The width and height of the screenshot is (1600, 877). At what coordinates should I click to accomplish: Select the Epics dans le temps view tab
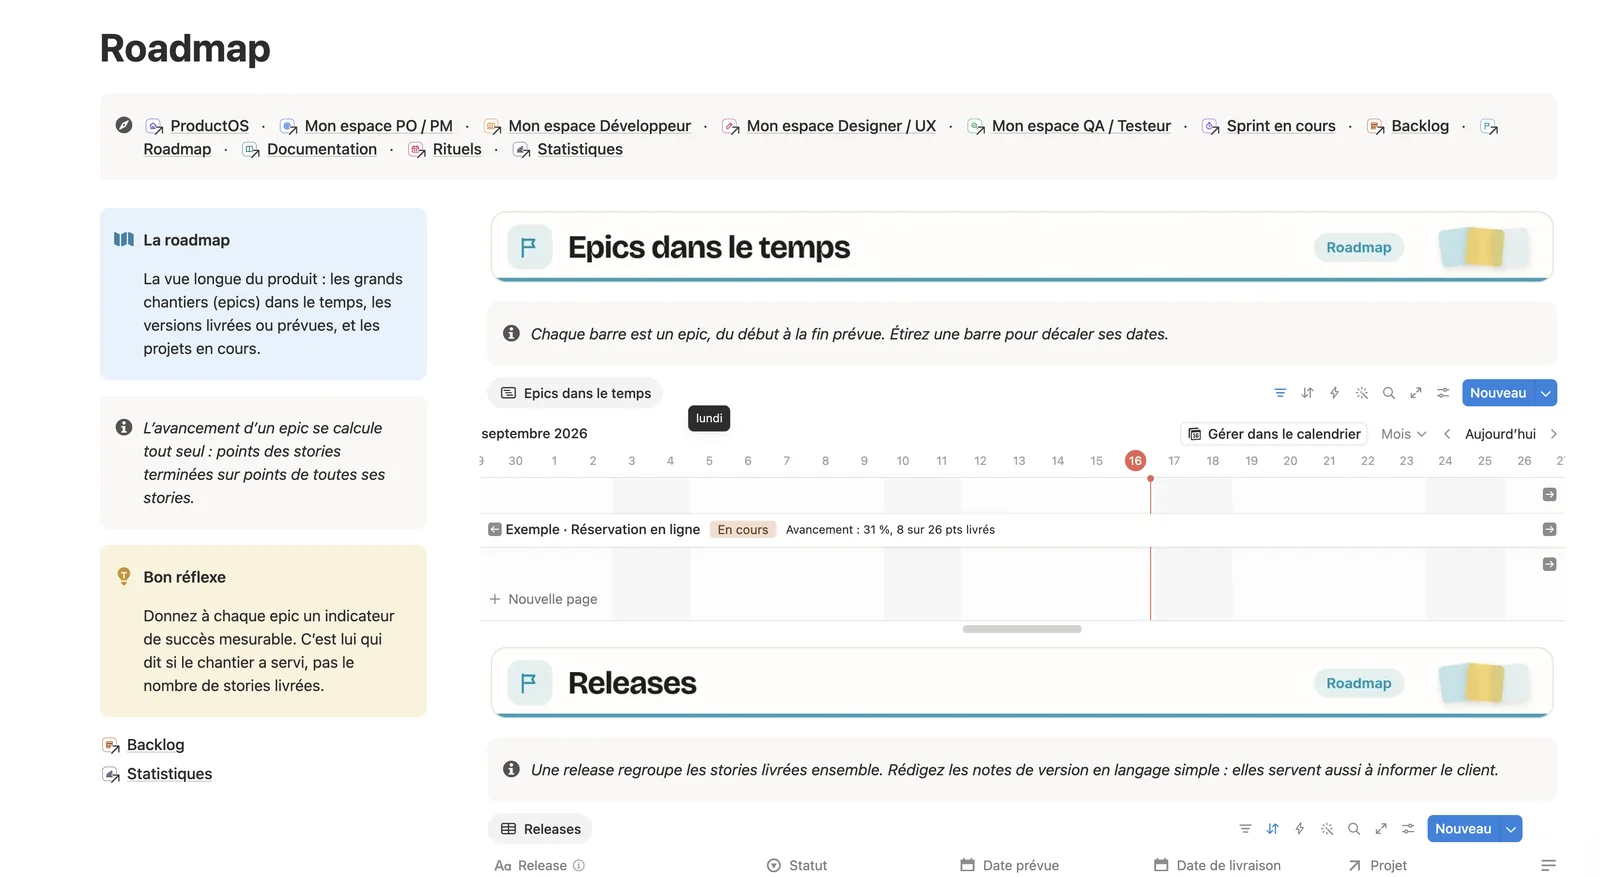tap(575, 393)
